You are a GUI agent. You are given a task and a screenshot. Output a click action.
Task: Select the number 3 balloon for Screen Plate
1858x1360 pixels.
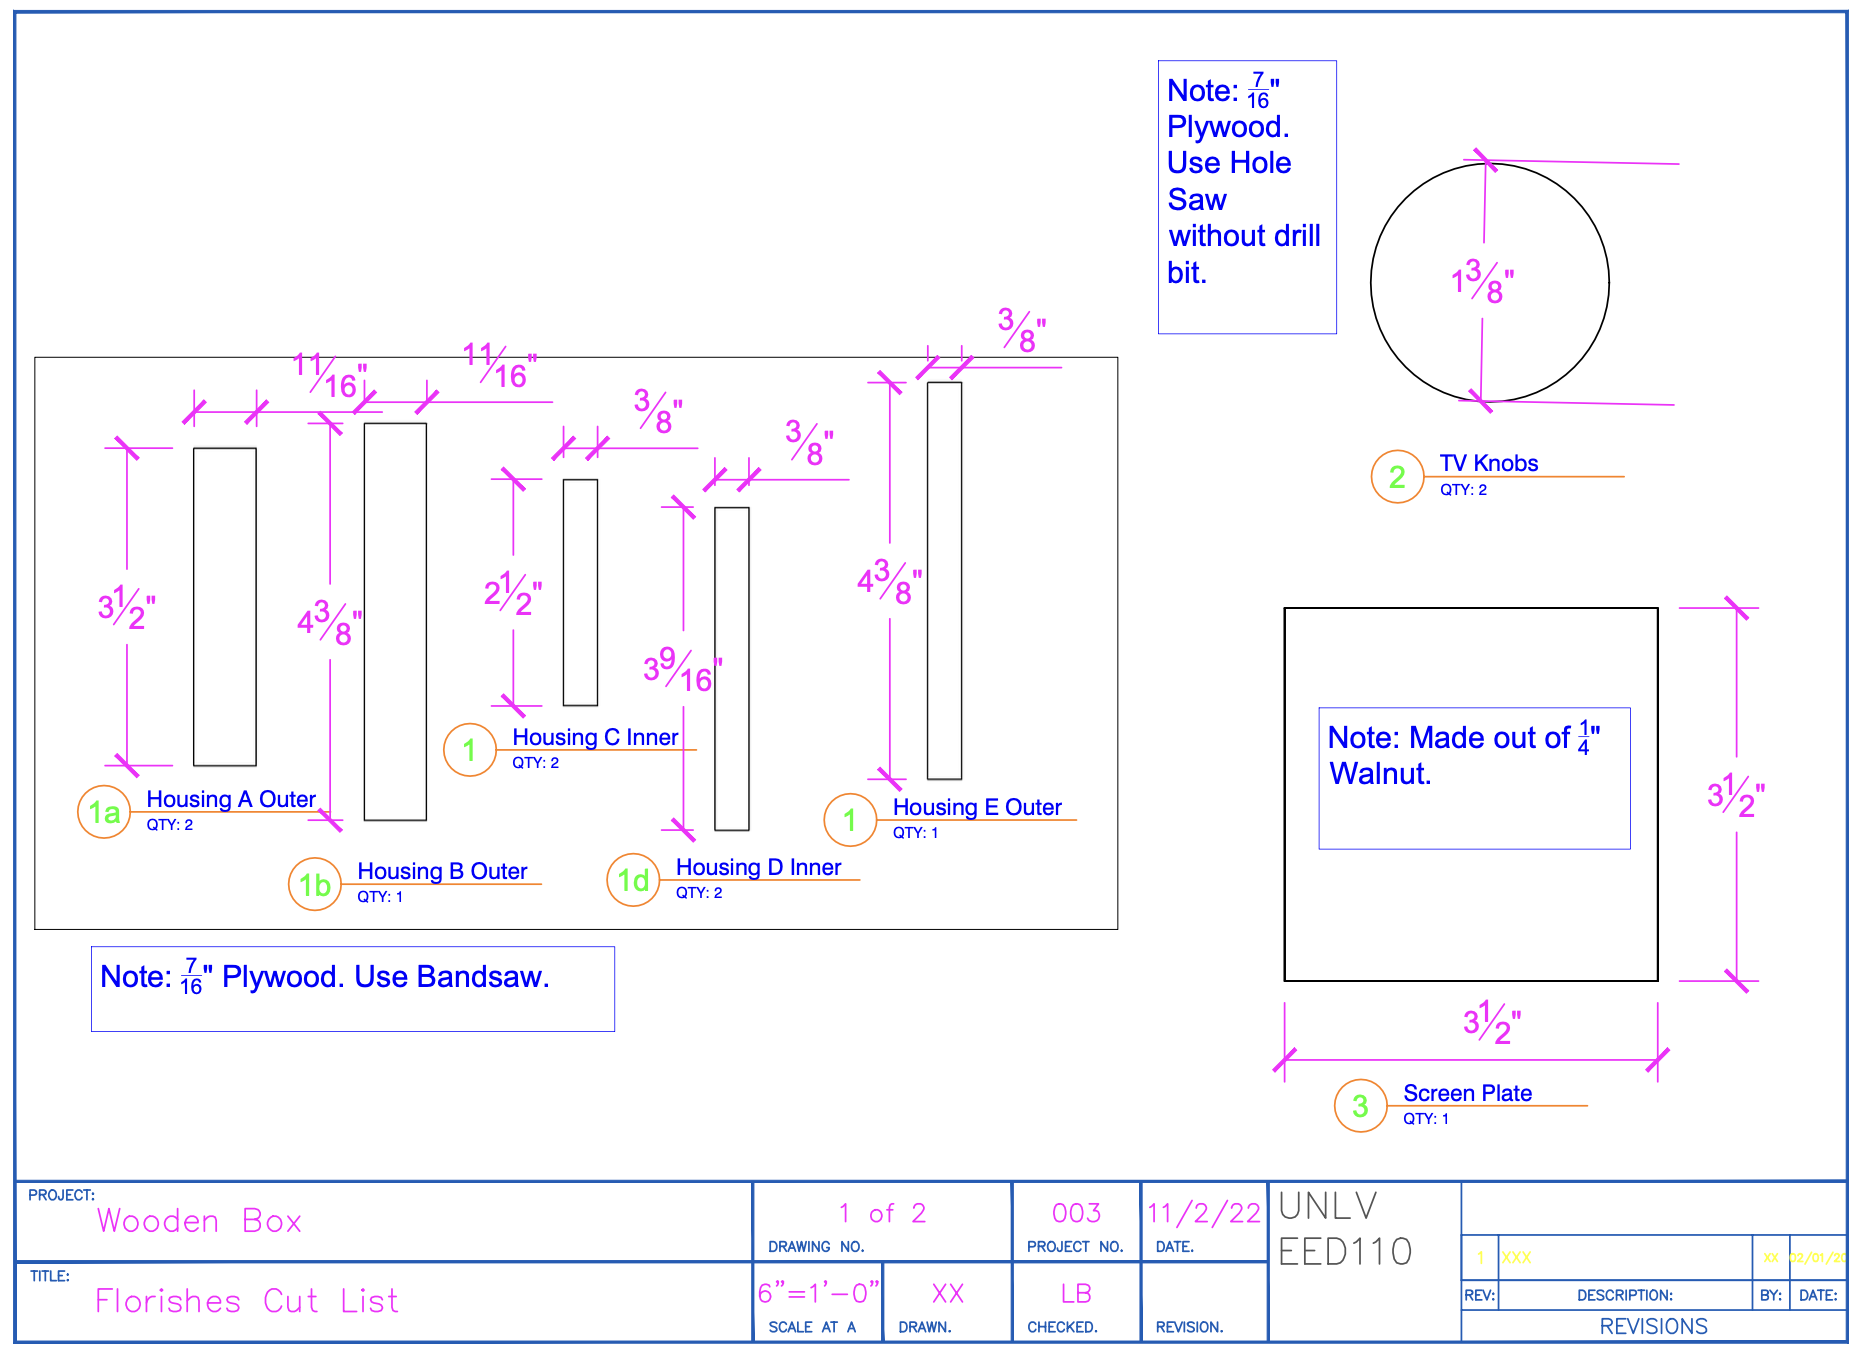click(x=1360, y=1106)
